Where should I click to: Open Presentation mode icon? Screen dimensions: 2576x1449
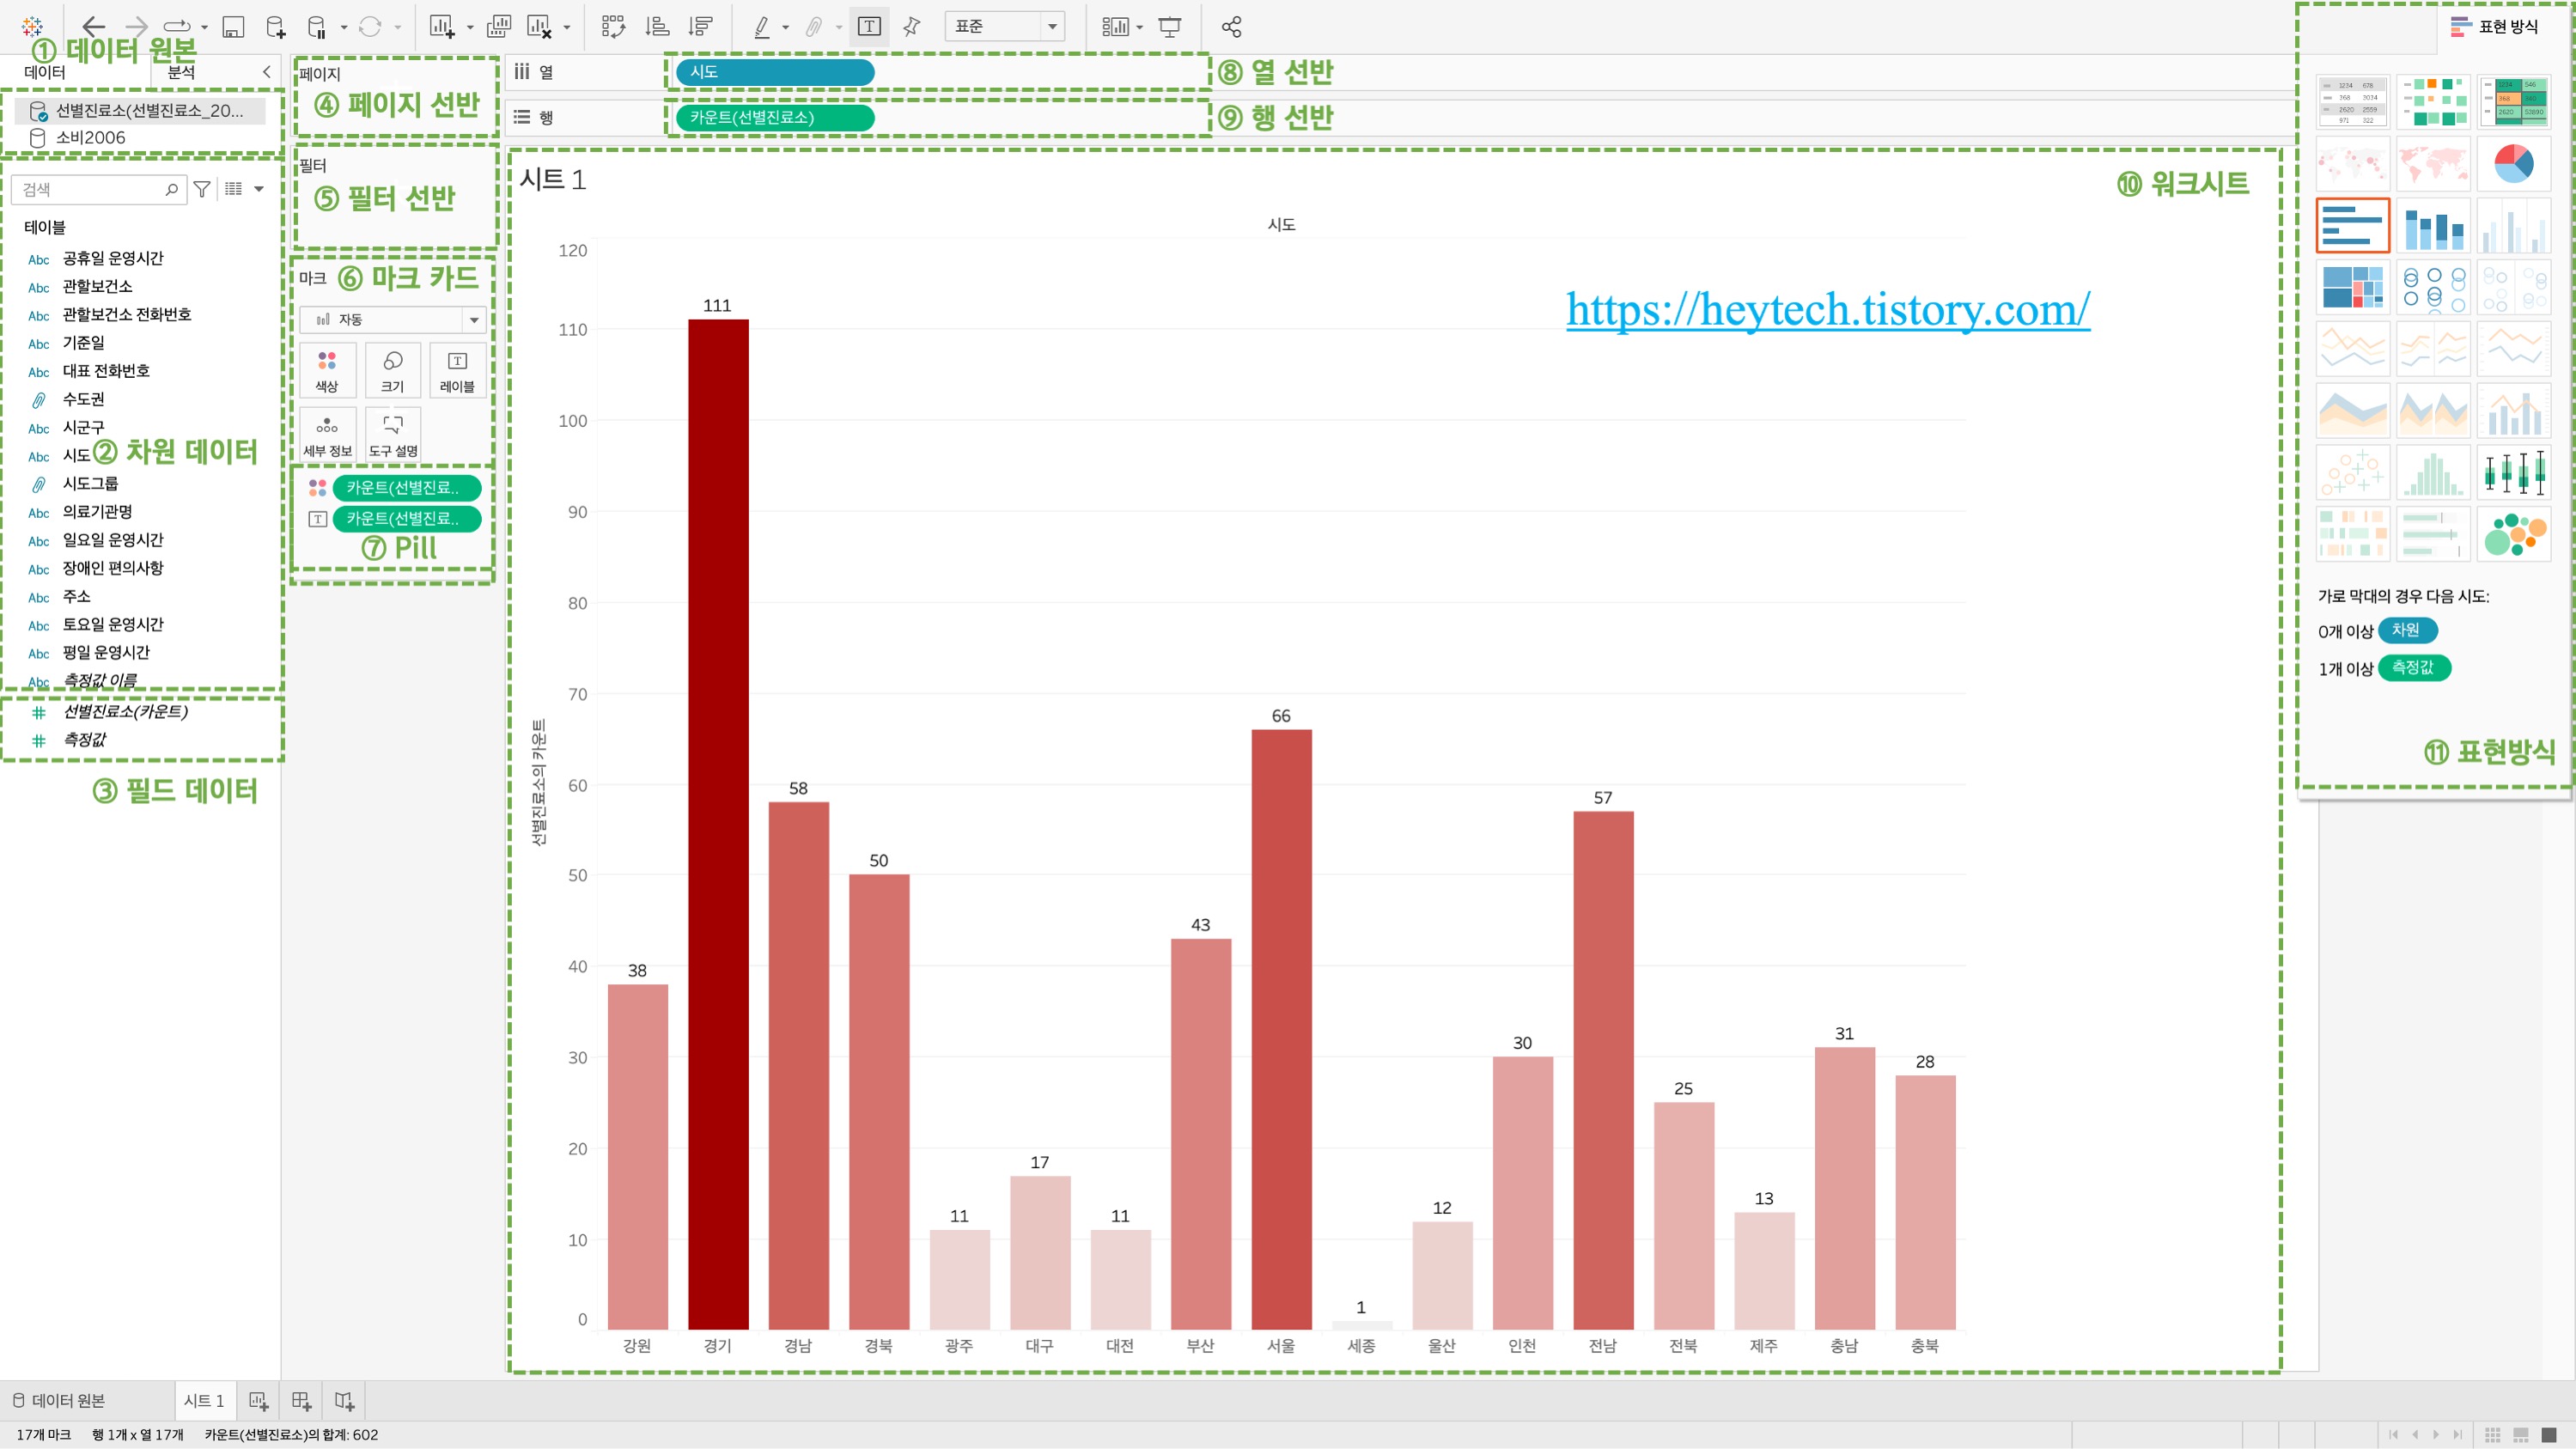pyautogui.click(x=1169, y=27)
